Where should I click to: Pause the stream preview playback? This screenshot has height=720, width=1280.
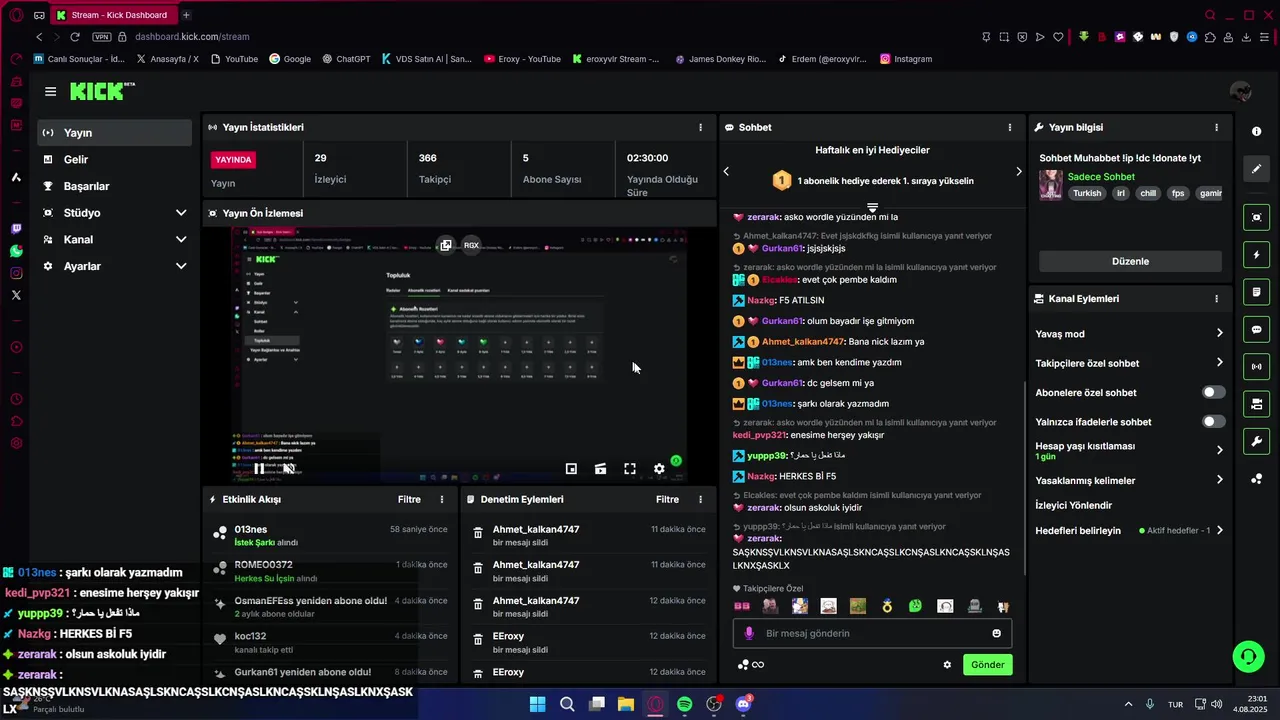tap(259, 468)
